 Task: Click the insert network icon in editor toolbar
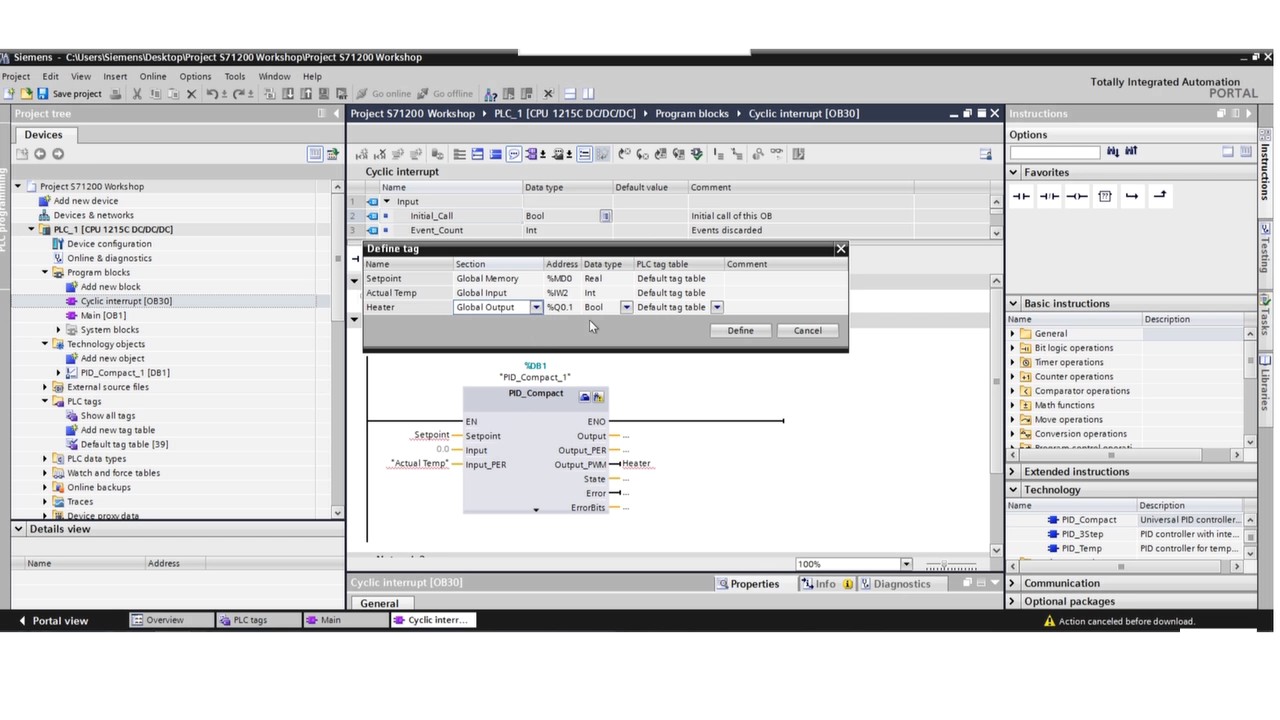click(x=362, y=154)
